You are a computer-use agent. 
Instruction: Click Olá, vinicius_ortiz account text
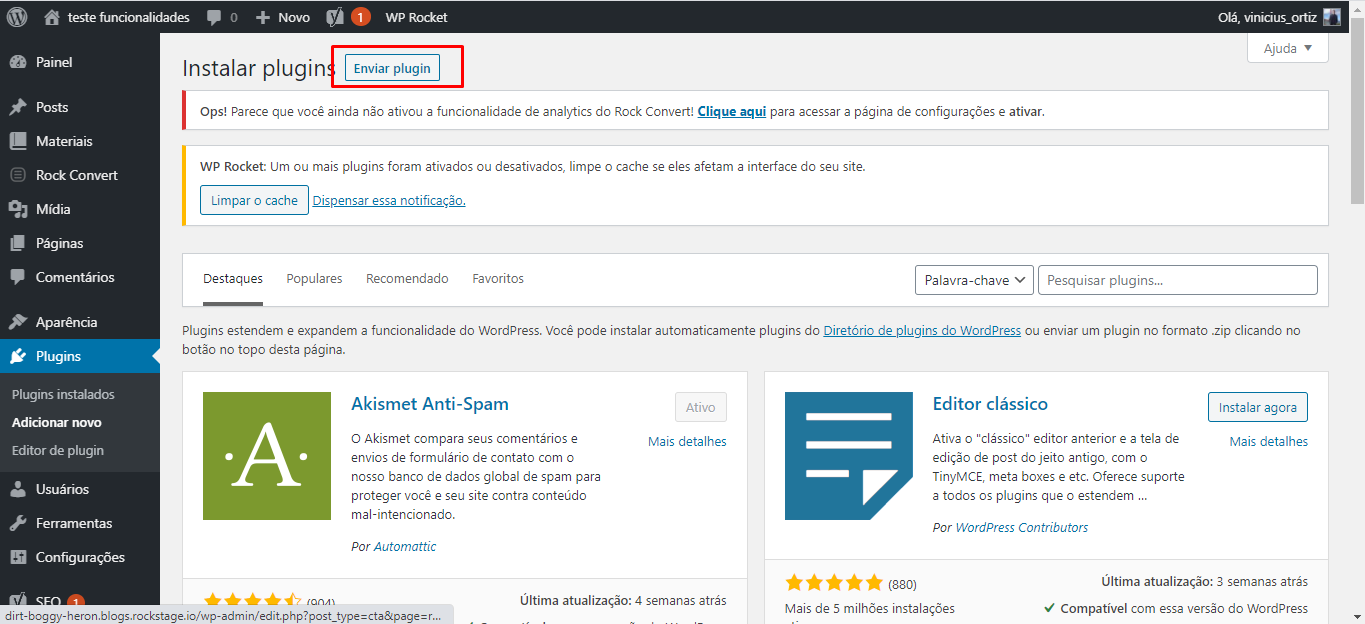click(1267, 17)
